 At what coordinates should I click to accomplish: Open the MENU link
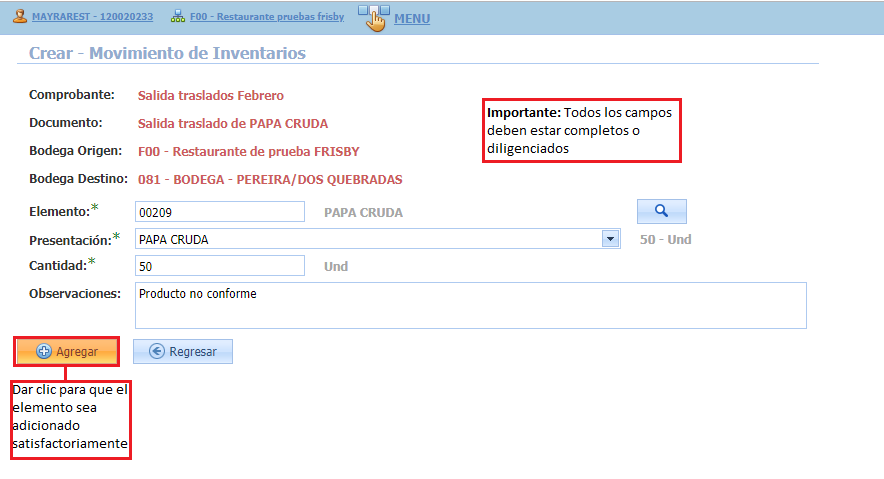pyautogui.click(x=412, y=19)
